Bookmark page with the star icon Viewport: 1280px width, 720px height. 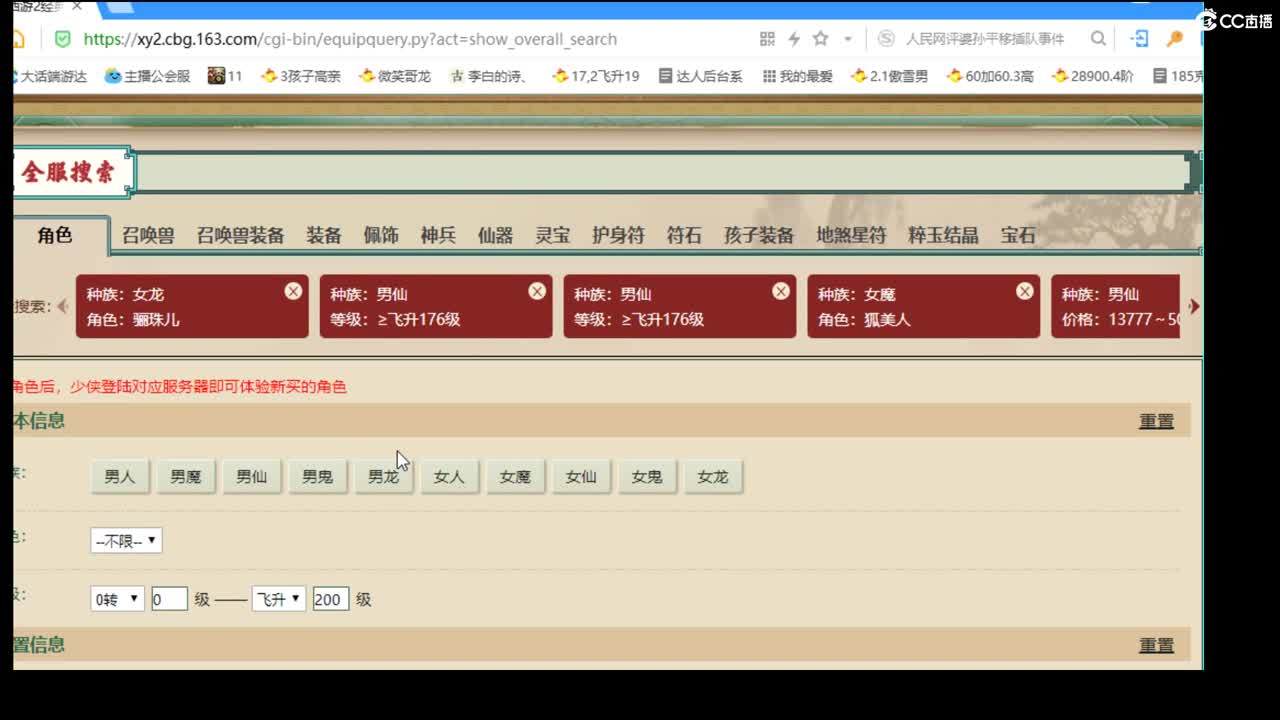[x=820, y=39]
